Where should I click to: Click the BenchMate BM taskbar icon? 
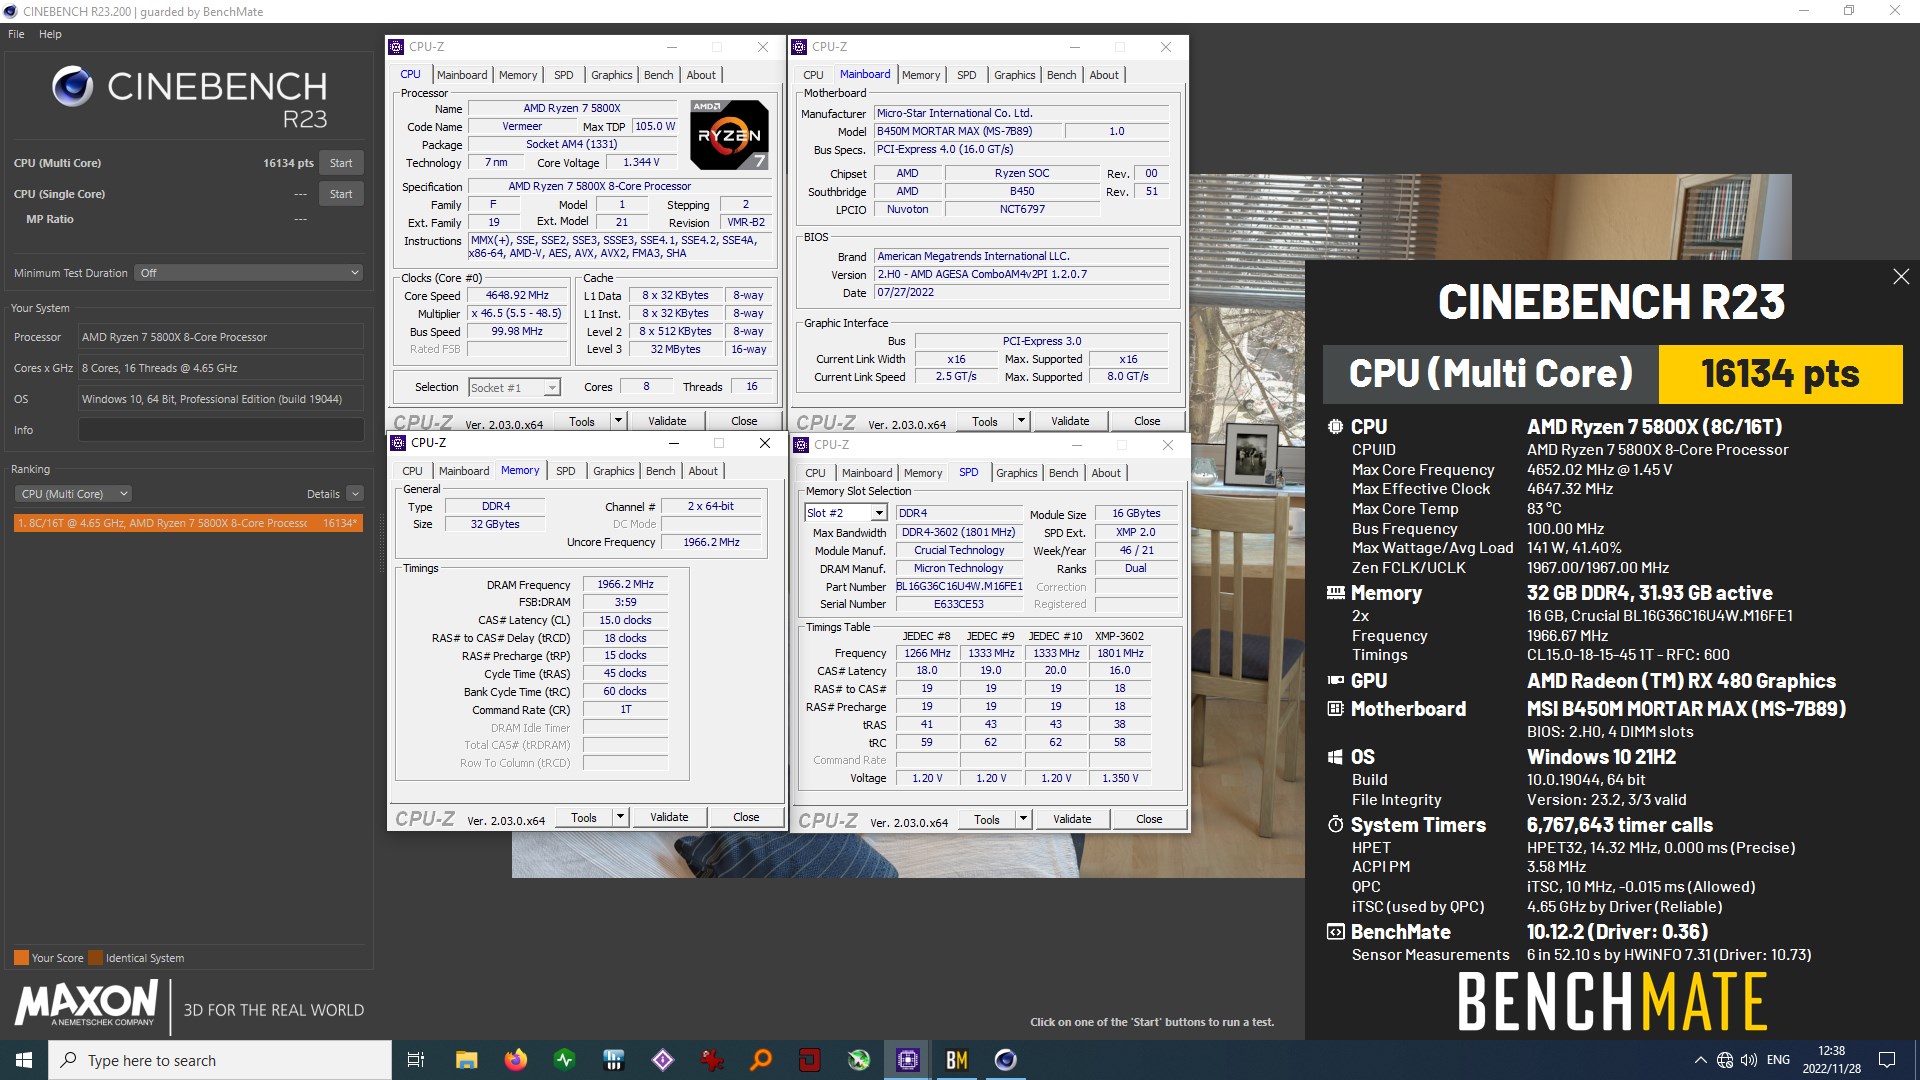tap(957, 1060)
